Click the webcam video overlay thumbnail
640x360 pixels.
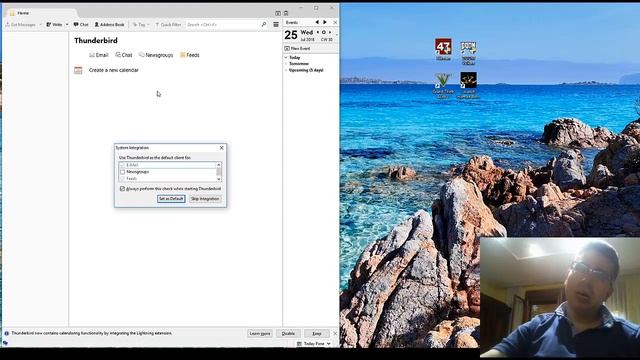(560, 297)
